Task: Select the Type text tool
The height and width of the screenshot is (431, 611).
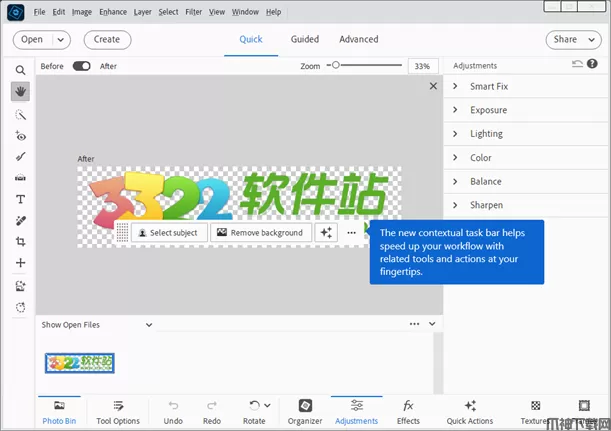Action: [x=20, y=200]
